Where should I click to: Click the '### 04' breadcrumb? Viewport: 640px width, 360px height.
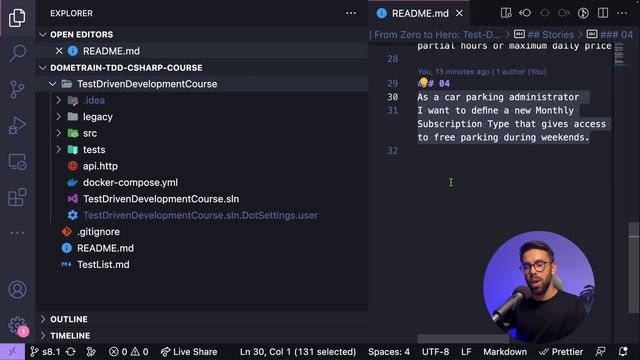click(x=616, y=35)
